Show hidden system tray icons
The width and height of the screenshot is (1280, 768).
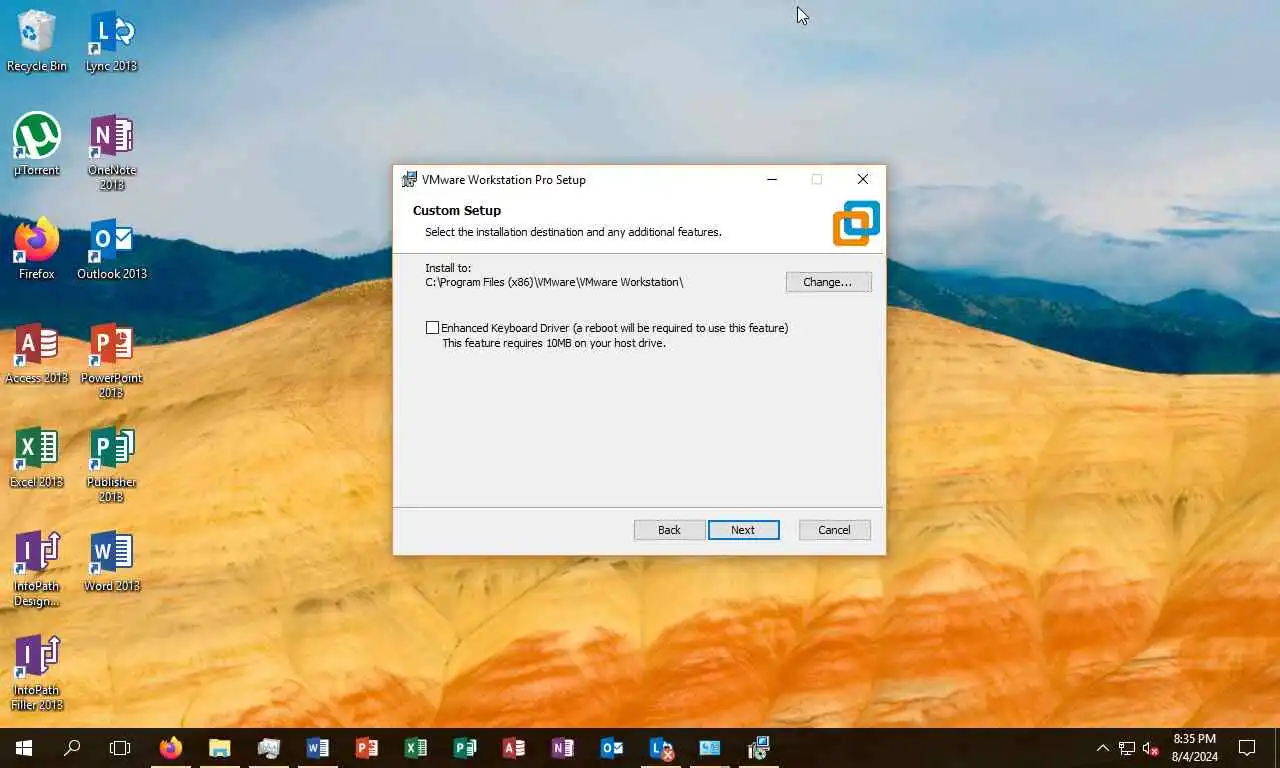(1103, 748)
